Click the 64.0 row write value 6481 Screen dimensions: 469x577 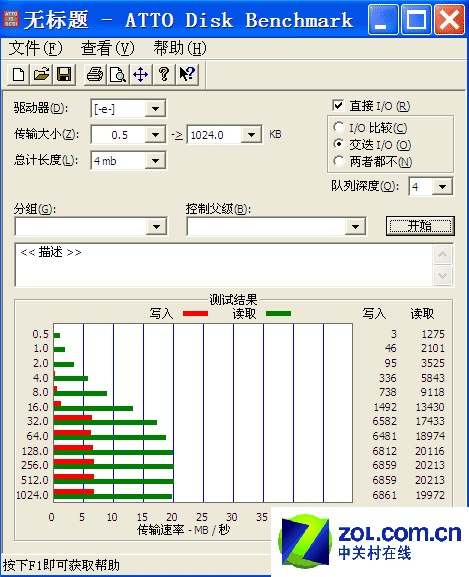[384, 436]
